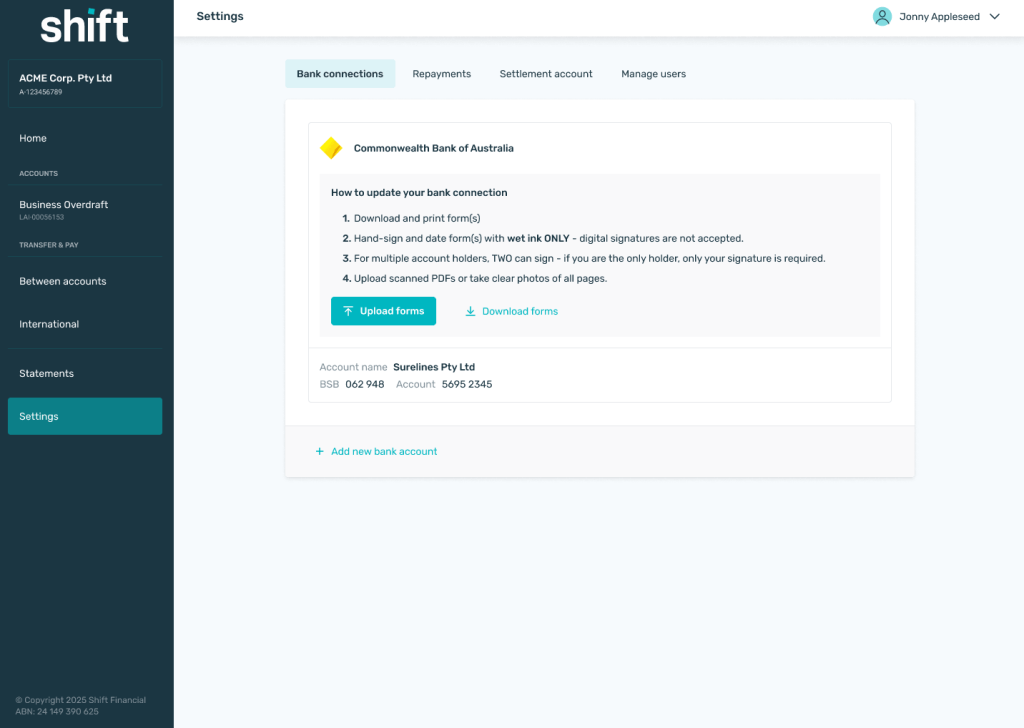The image size is (1024, 728).
Task: Click loan ID LAI-00056153
Action: point(41,217)
